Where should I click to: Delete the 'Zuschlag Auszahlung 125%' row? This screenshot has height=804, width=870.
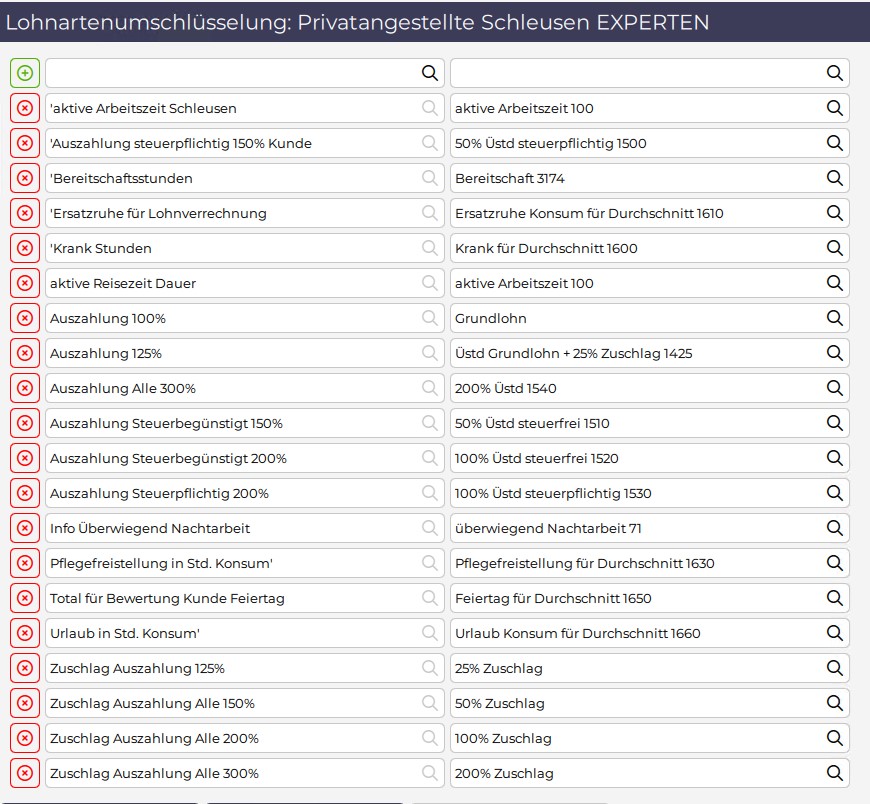tap(25, 668)
